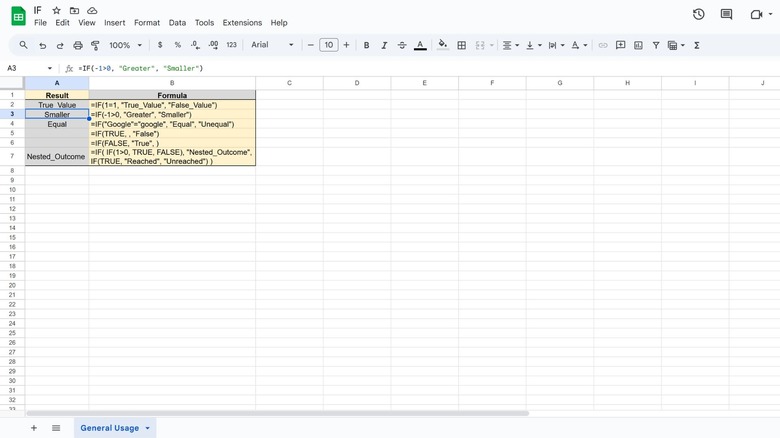The image size is (780, 438).
Task: Open the text color A icon
Action: [x=420, y=45]
